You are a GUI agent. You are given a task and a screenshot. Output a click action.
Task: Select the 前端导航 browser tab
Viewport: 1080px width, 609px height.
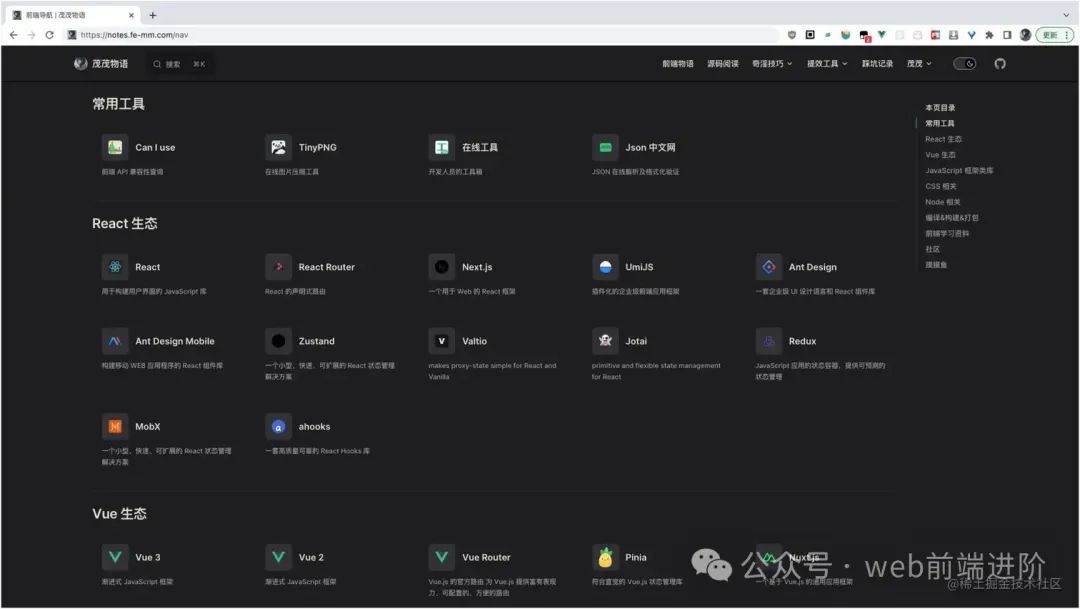(74, 15)
